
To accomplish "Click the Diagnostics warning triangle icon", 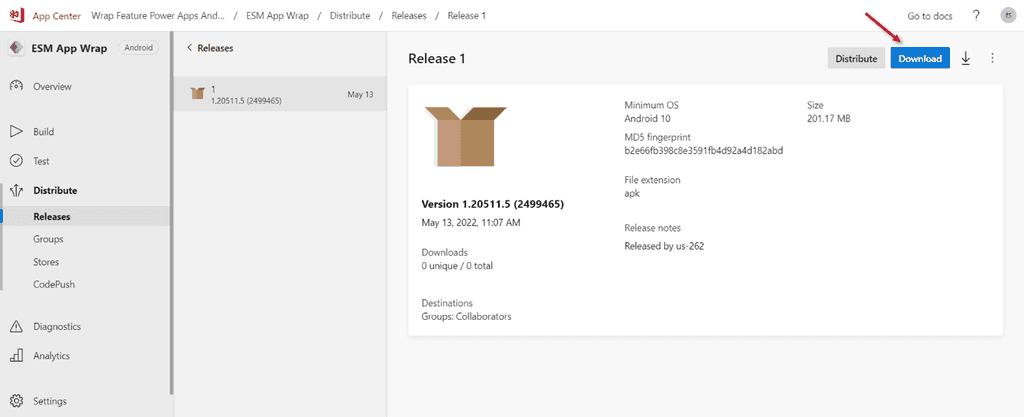I will click(16, 326).
